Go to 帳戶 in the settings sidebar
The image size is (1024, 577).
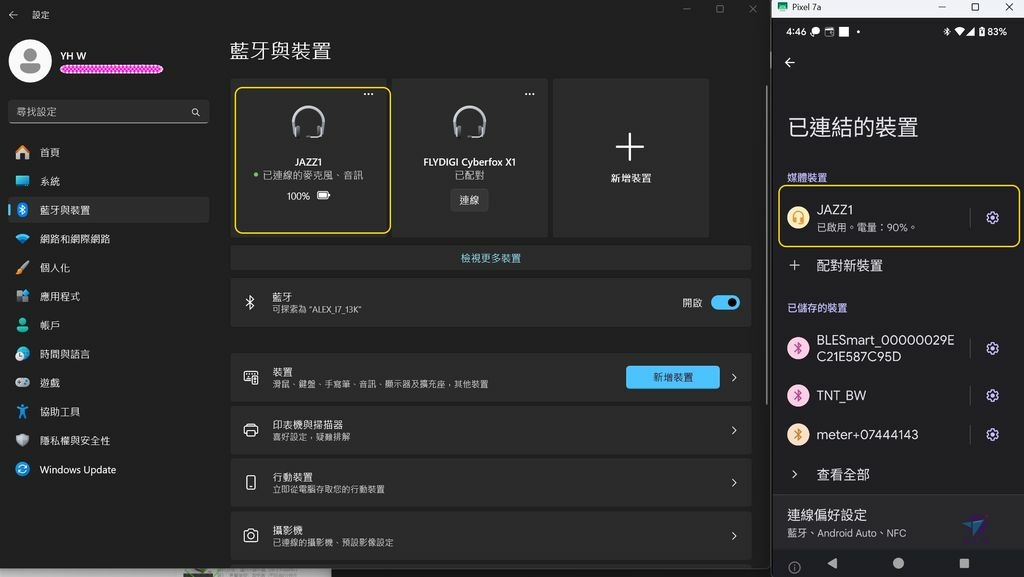point(108,325)
